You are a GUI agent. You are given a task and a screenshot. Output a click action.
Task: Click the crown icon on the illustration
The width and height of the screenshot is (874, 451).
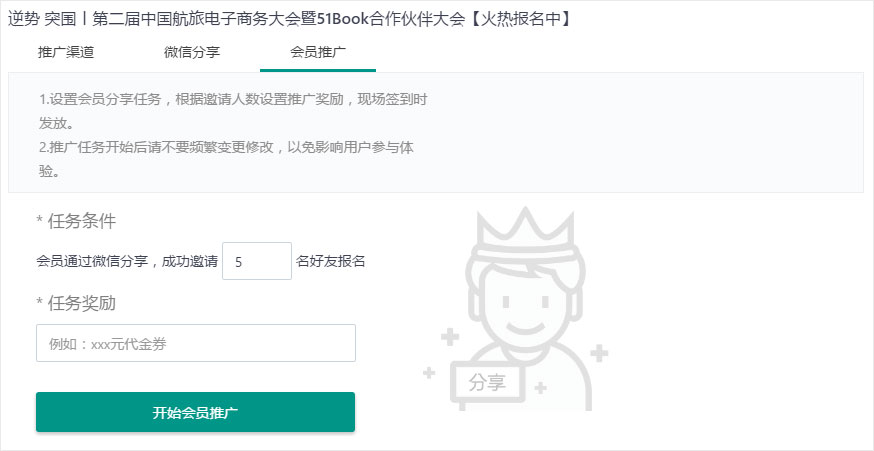point(526,230)
